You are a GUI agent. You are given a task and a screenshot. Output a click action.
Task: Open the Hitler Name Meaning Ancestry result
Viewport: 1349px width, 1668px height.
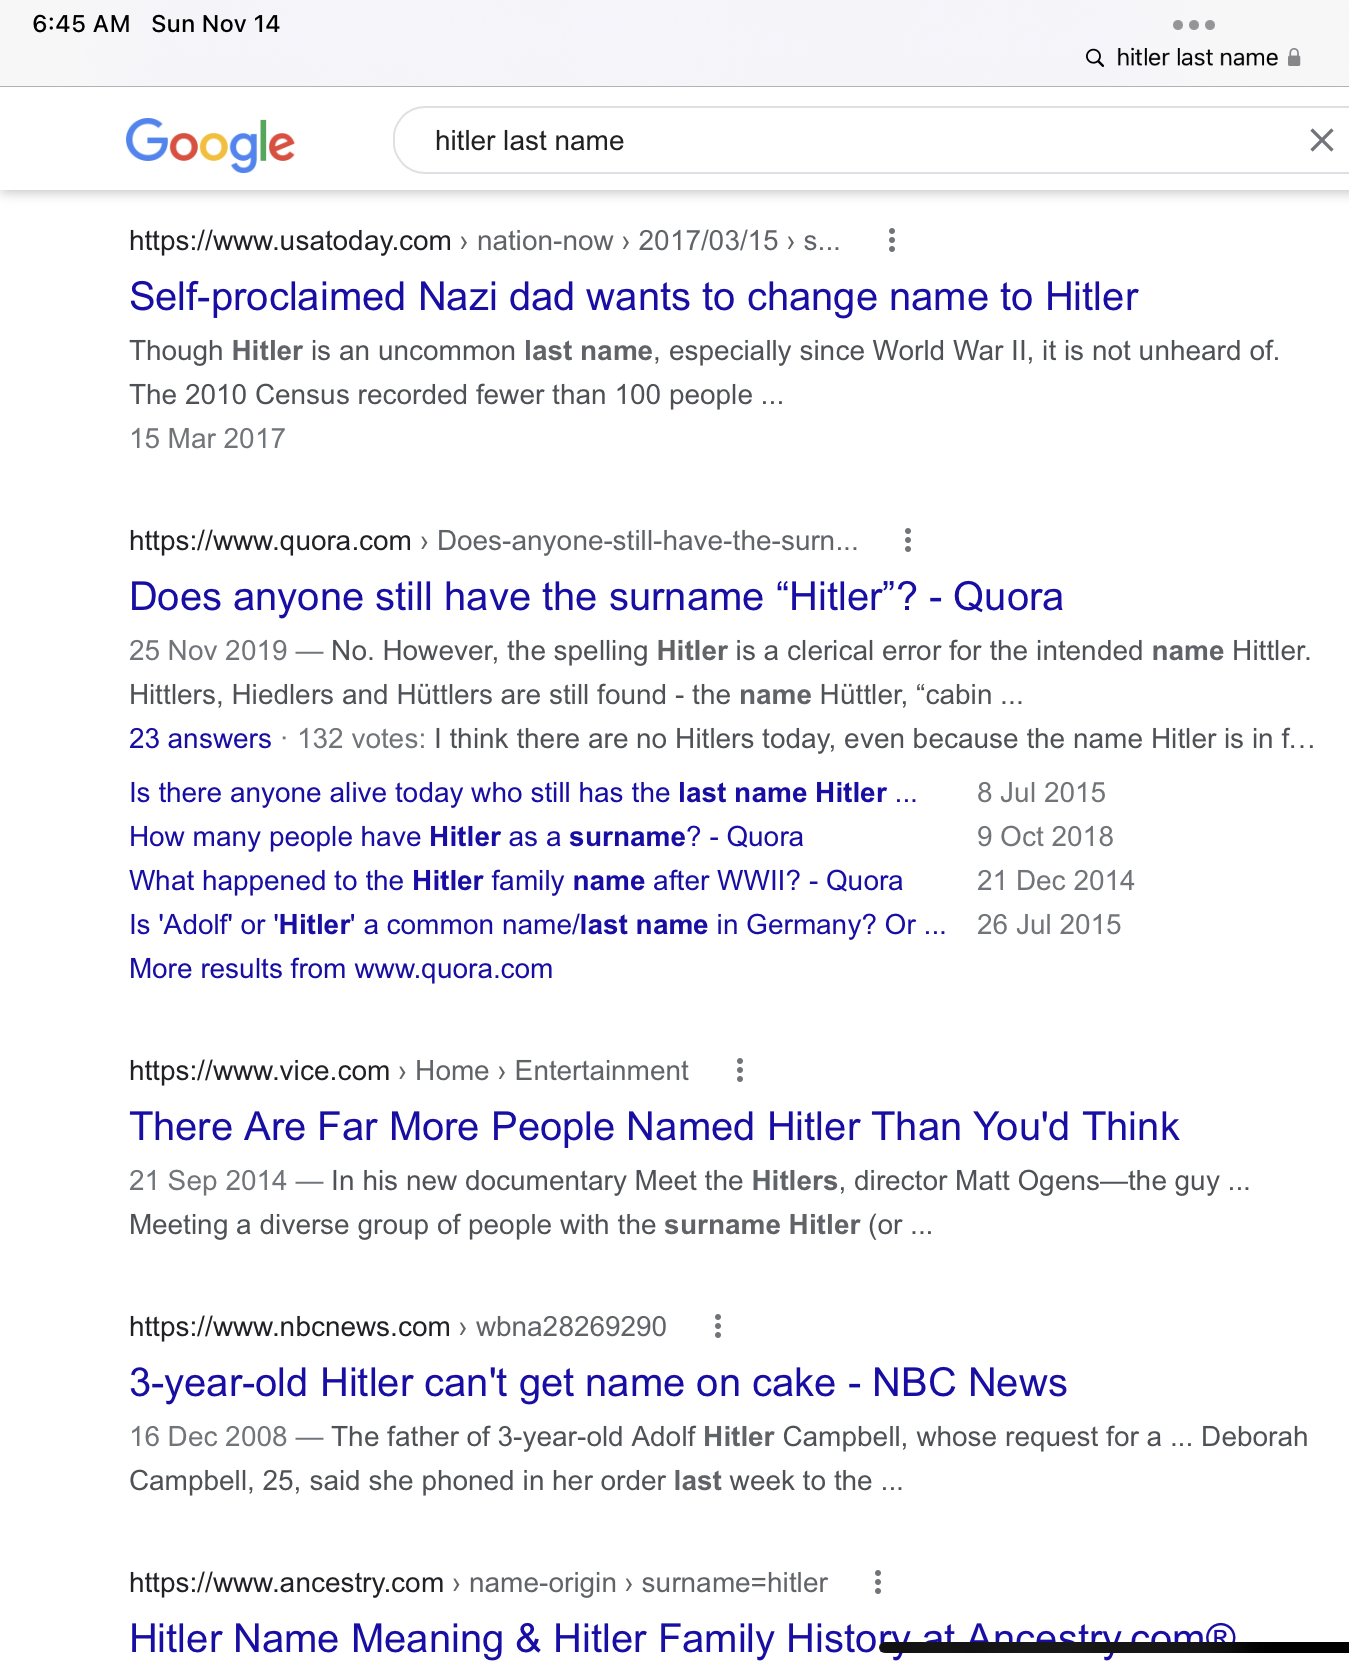coord(683,1639)
